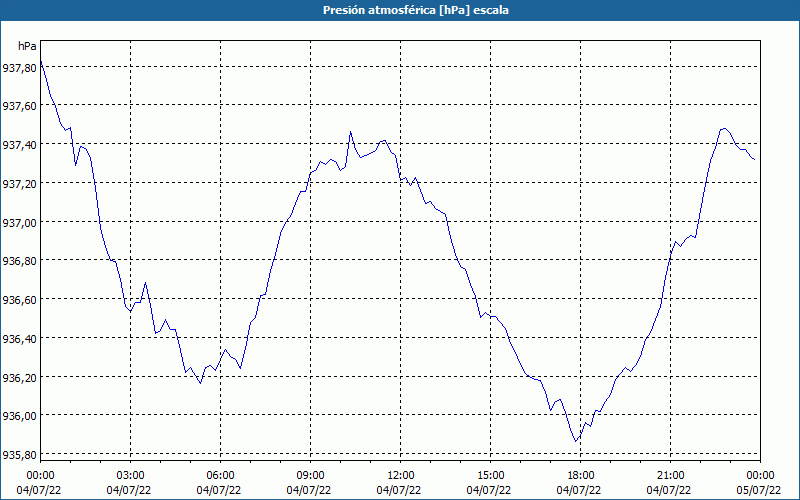Click the 00:00 time label dated 04/07/22

coord(40,476)
